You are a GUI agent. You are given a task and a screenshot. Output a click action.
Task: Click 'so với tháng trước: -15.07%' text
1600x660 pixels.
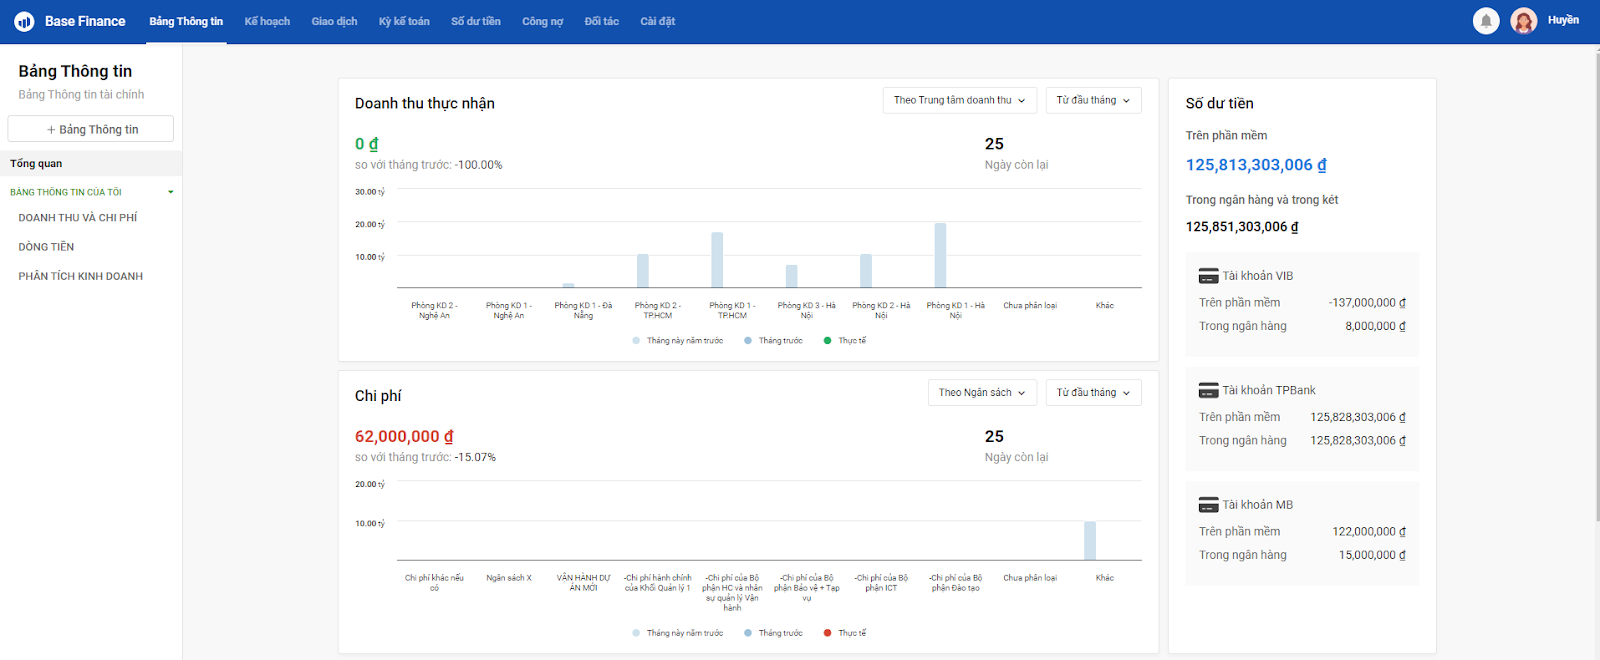coord(425,458)
